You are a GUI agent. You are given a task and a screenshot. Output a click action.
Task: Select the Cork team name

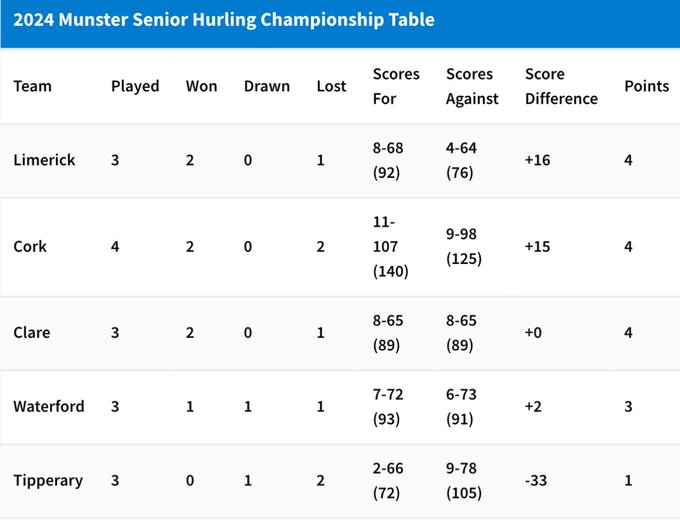pyautogui.click(x=30, y=246)
